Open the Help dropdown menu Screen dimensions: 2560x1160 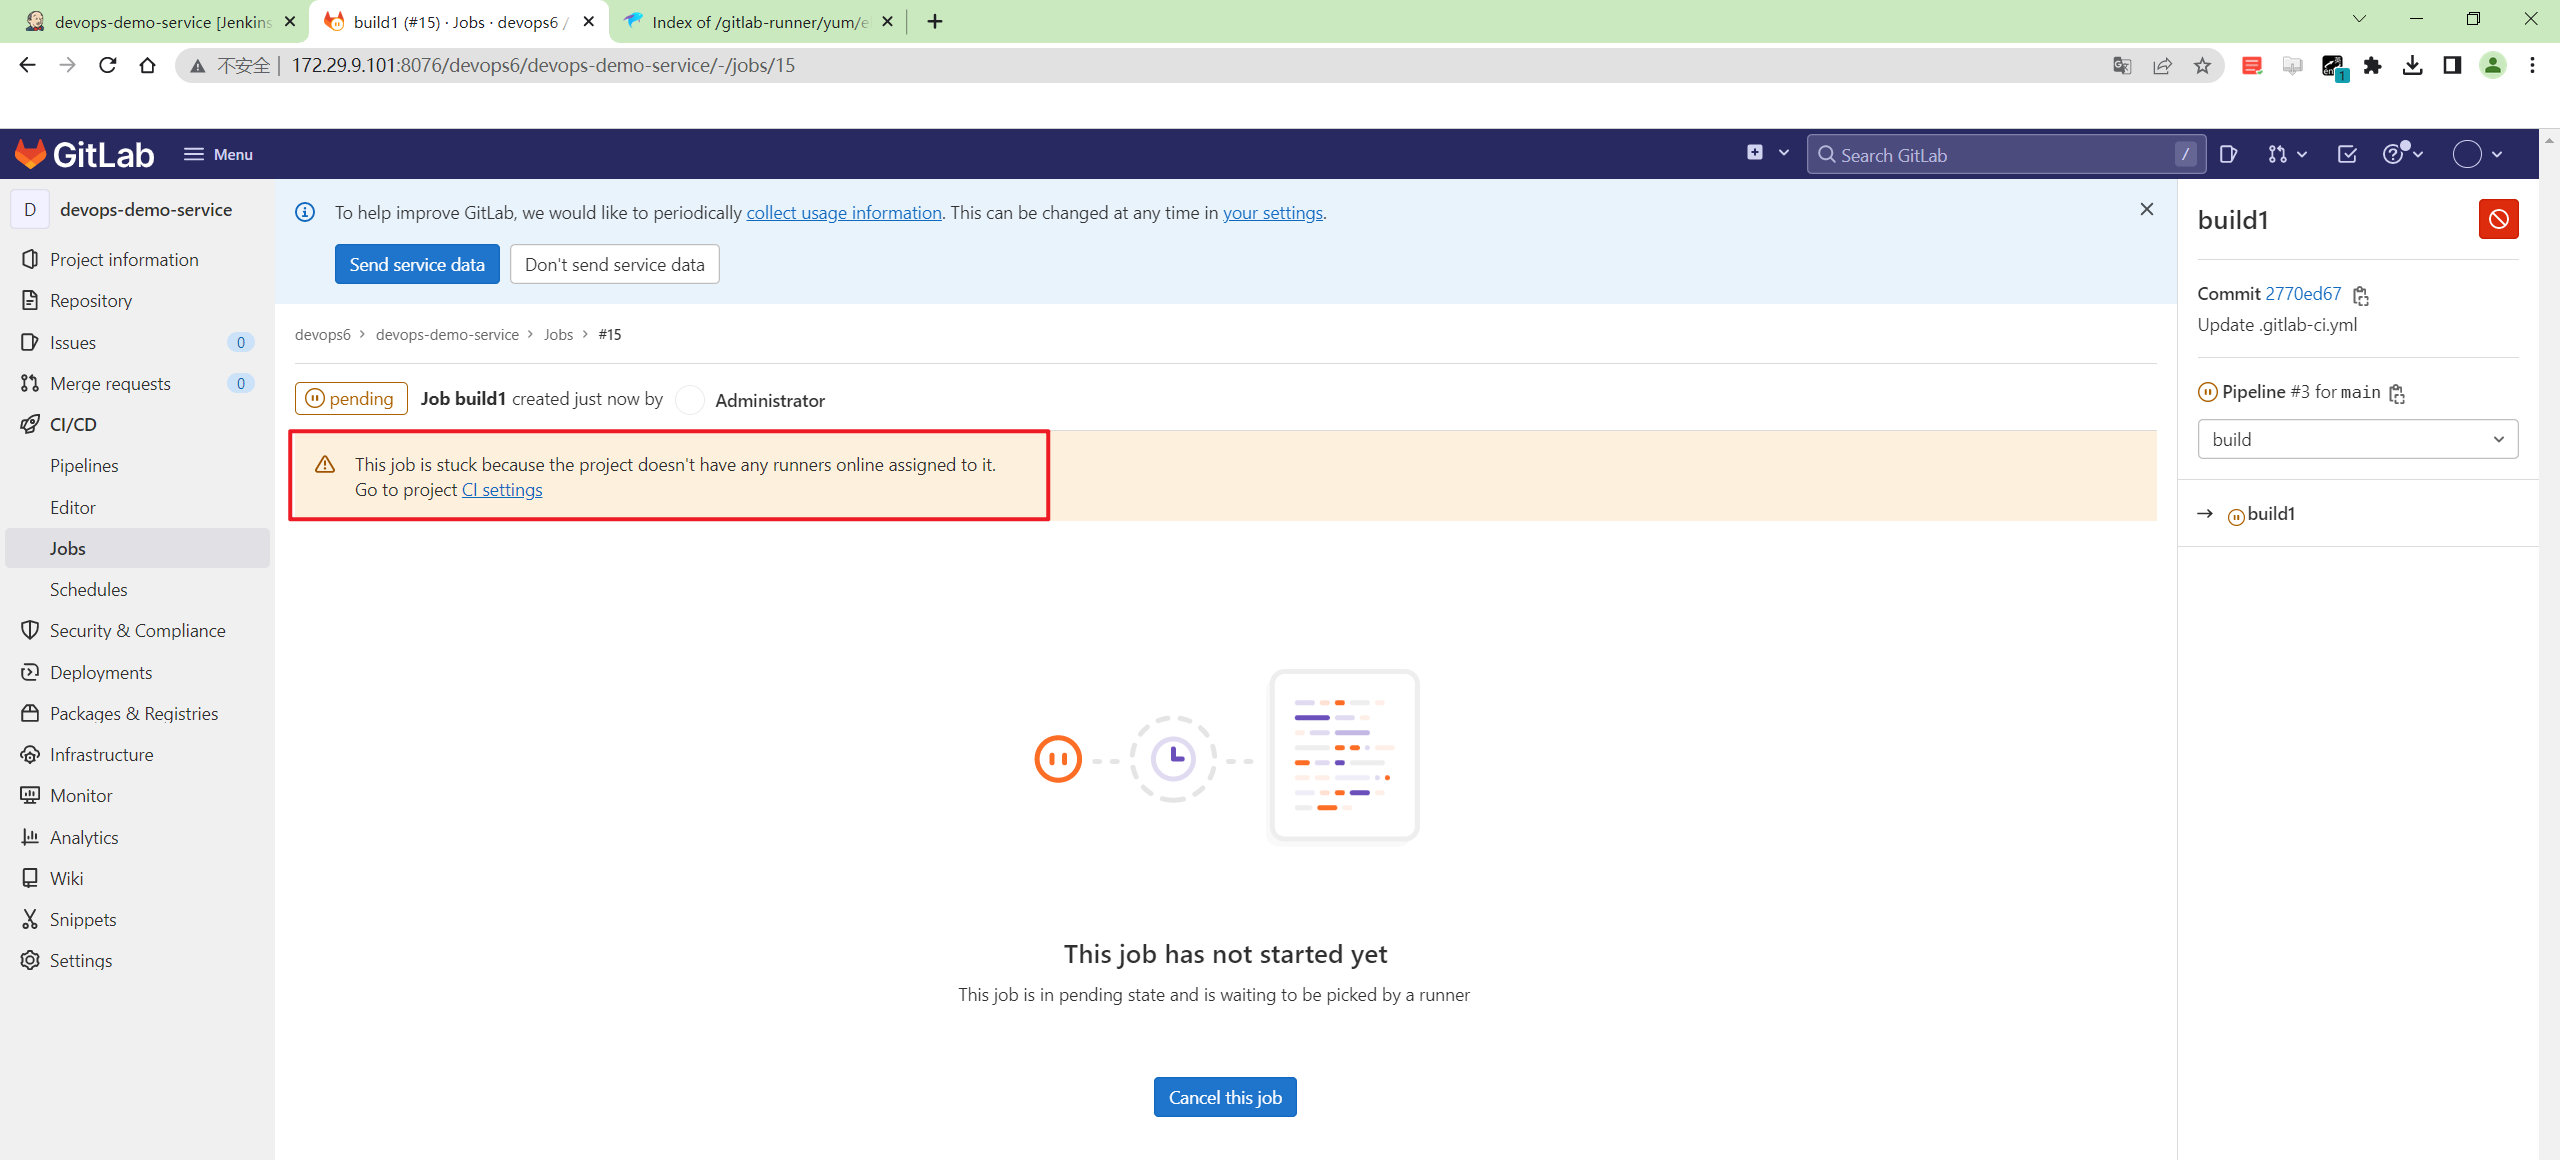point(2402,154)
